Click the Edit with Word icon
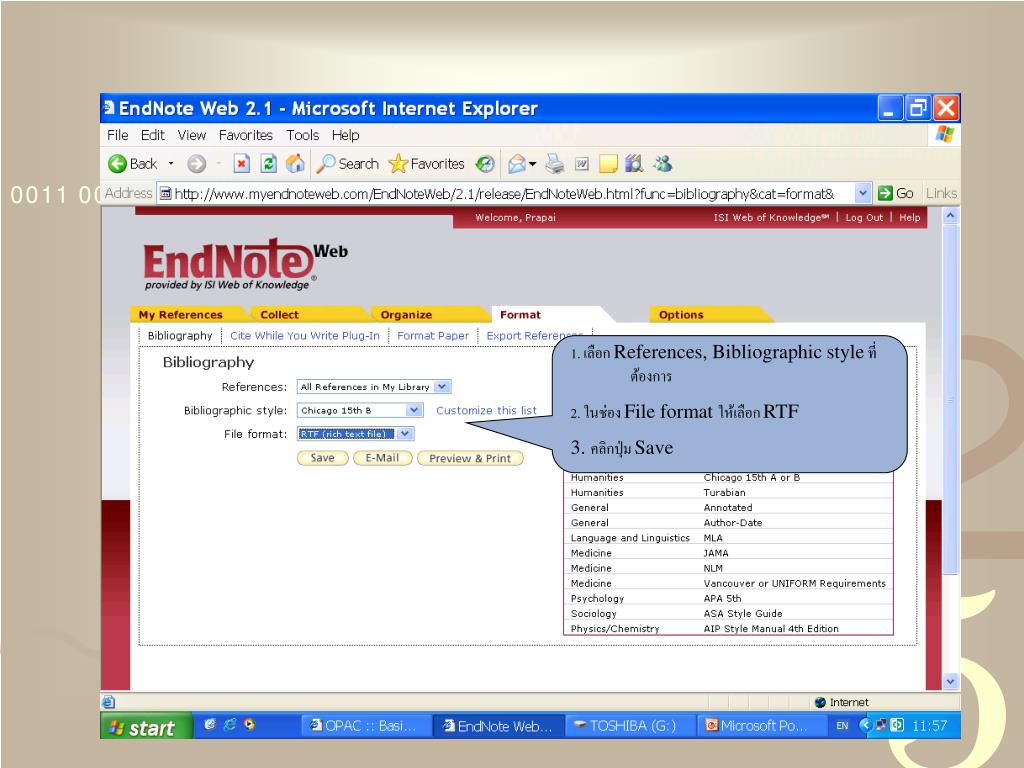Screen dimensions: 1024x768 (582, 163)
